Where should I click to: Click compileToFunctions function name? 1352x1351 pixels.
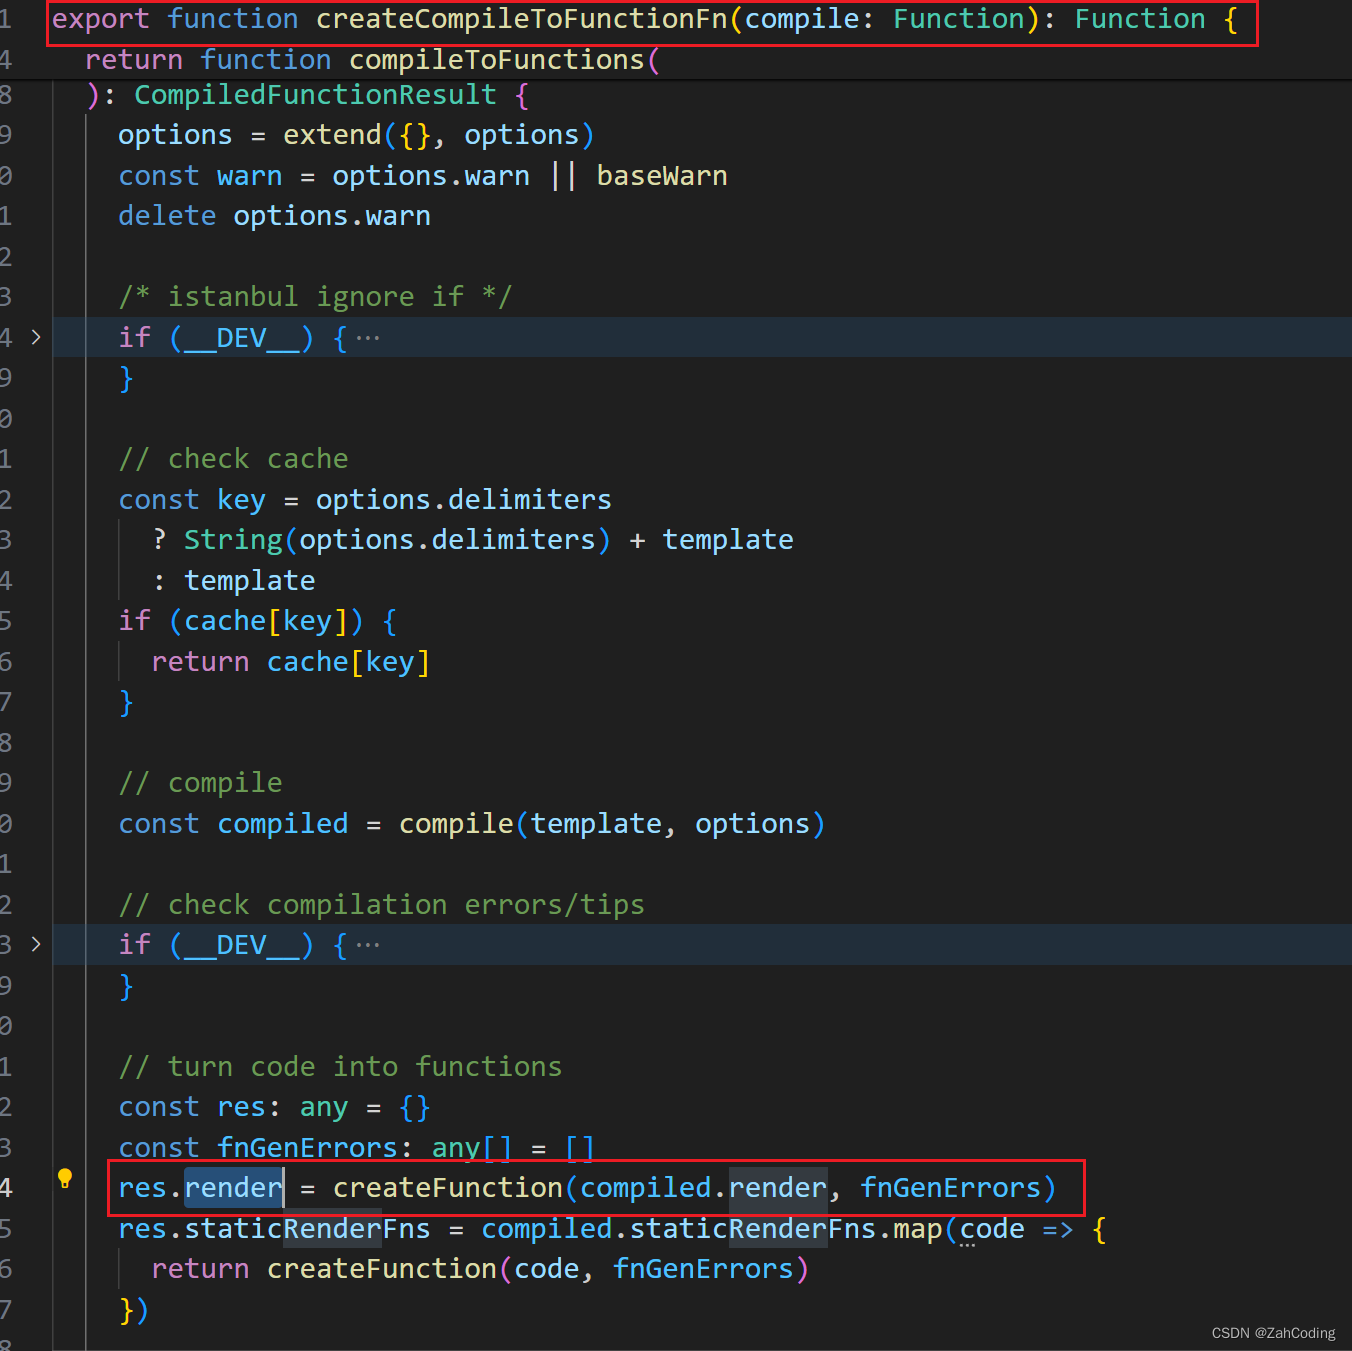click(x=497, y=60)
